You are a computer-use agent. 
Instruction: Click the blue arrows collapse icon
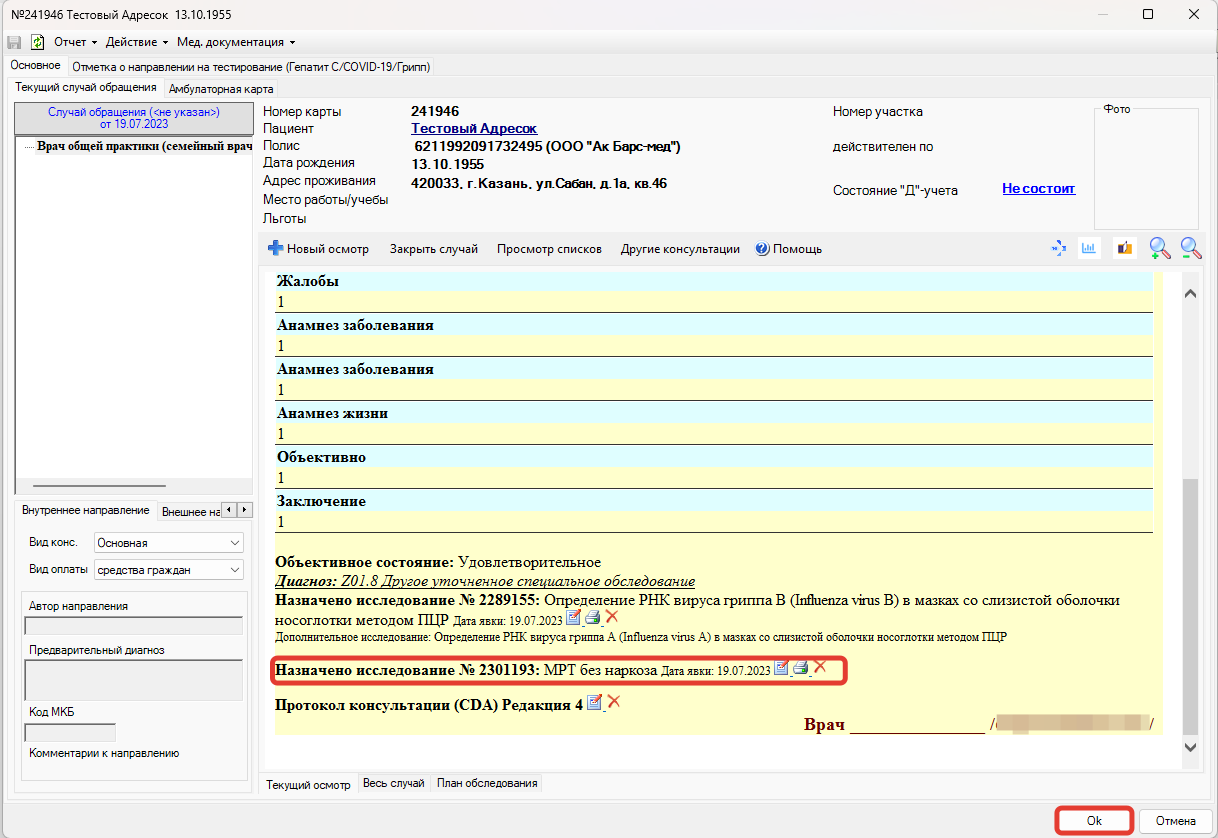(1059, 248)
